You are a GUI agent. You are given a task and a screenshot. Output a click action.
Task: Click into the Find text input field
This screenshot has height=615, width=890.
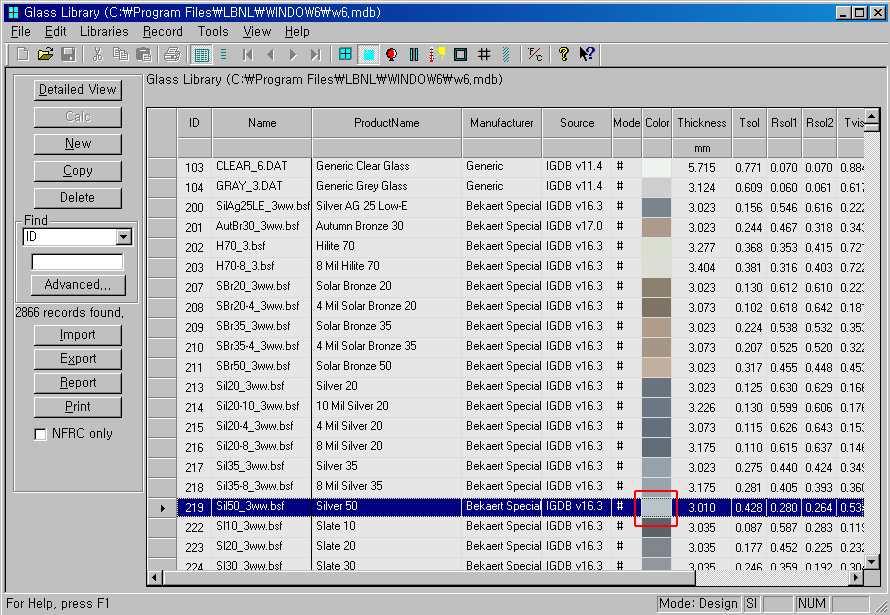[77, 262]
